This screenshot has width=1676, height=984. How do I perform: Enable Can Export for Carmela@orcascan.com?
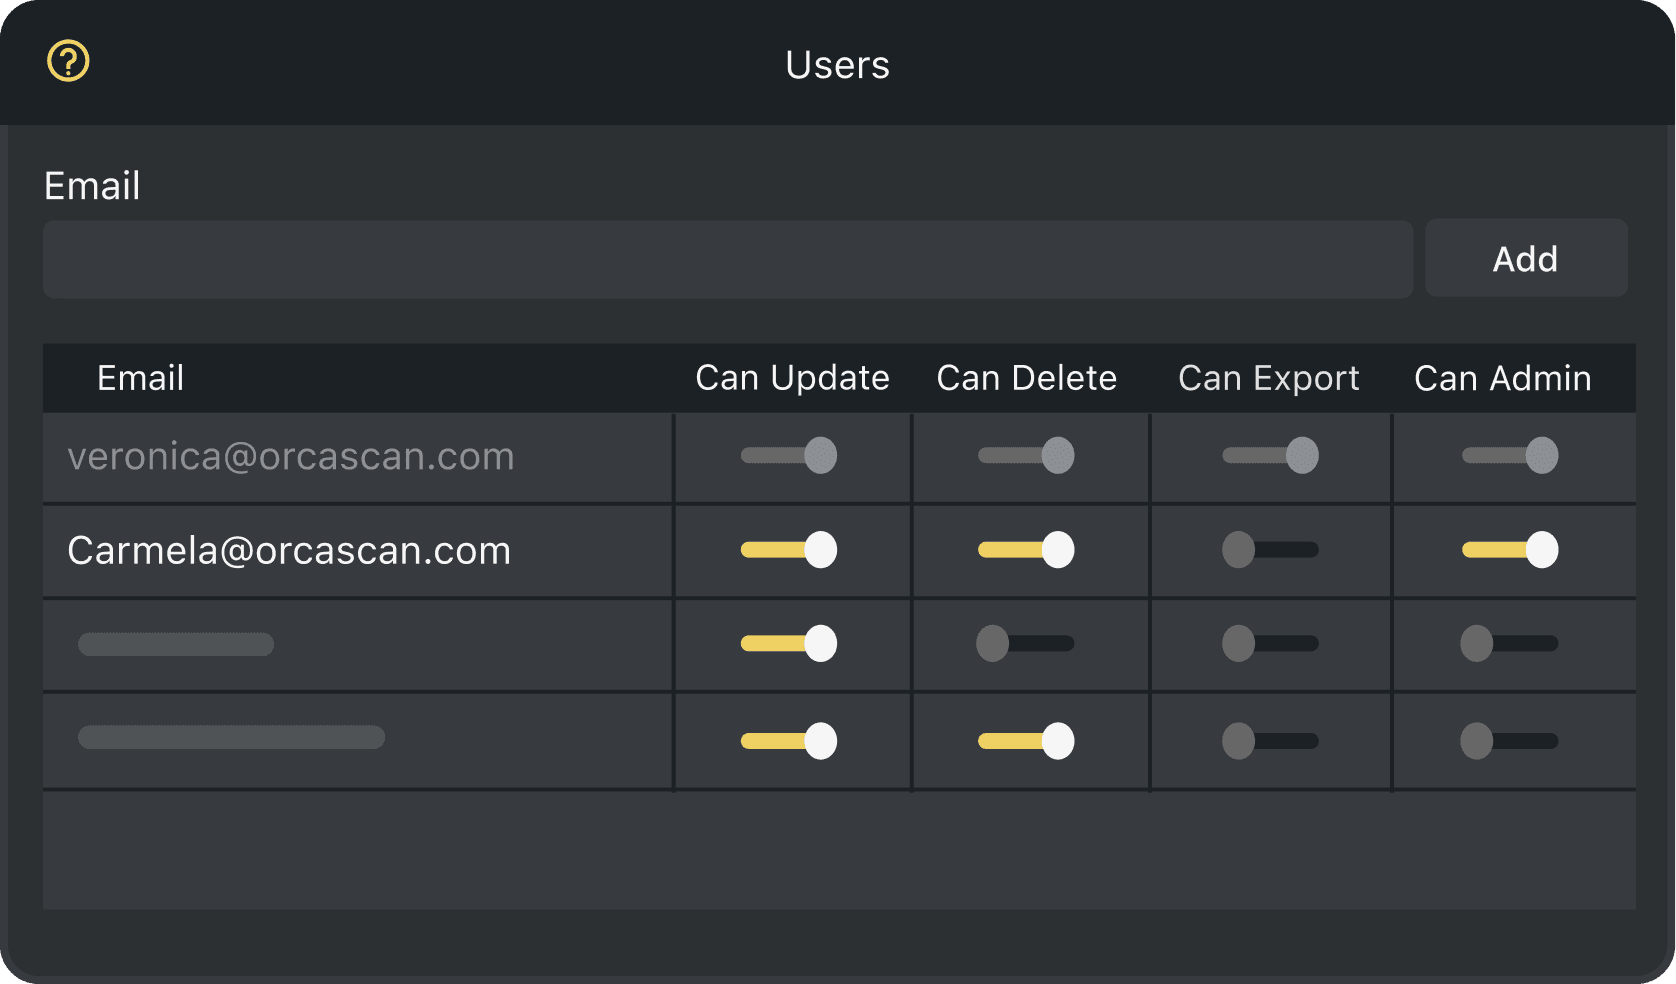pos(1270,550)
